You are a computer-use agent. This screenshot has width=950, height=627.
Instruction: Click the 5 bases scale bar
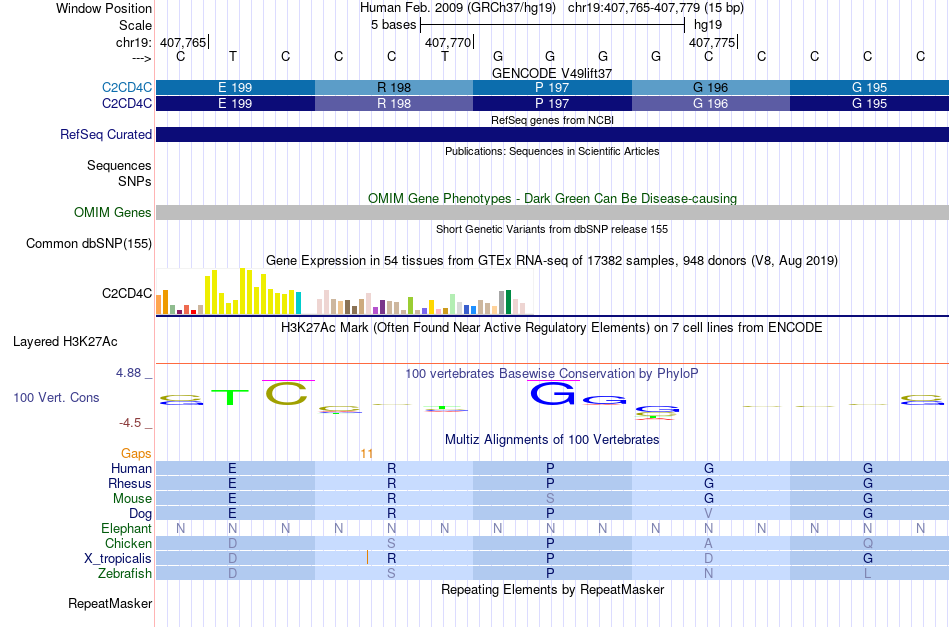point(552,25)
